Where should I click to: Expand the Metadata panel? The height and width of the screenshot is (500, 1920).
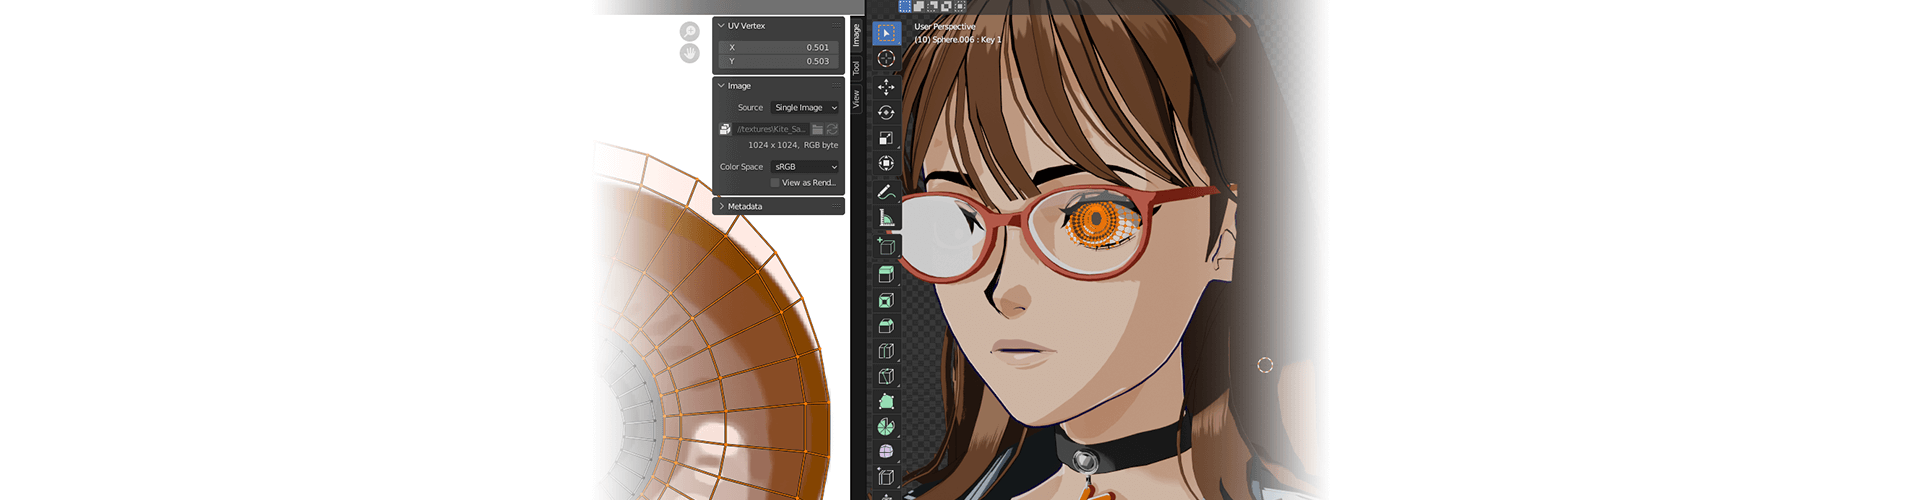(x=721, y=206)
